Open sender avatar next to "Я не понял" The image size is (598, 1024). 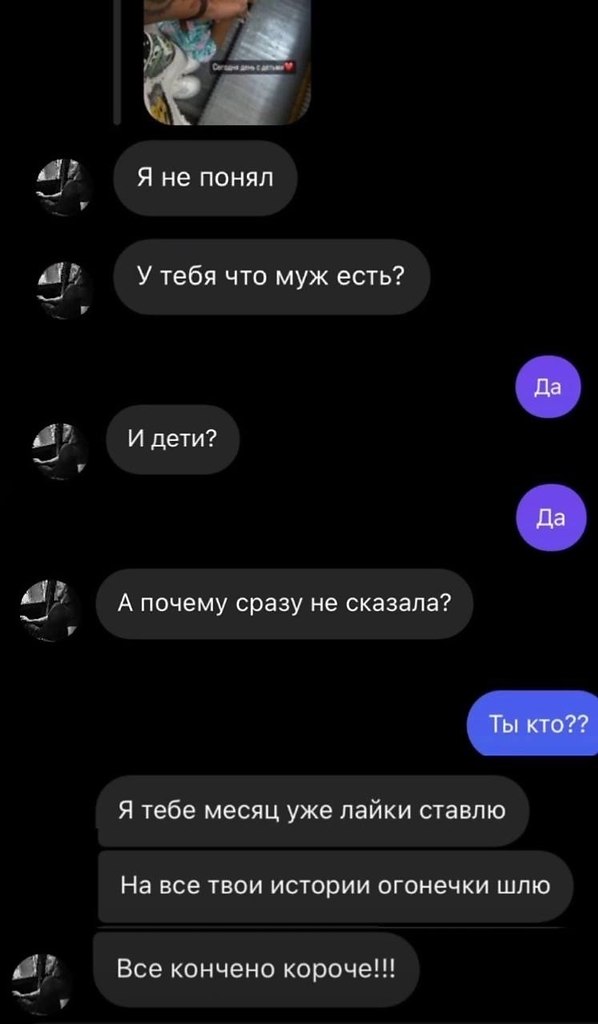click(x=65, y=187)
